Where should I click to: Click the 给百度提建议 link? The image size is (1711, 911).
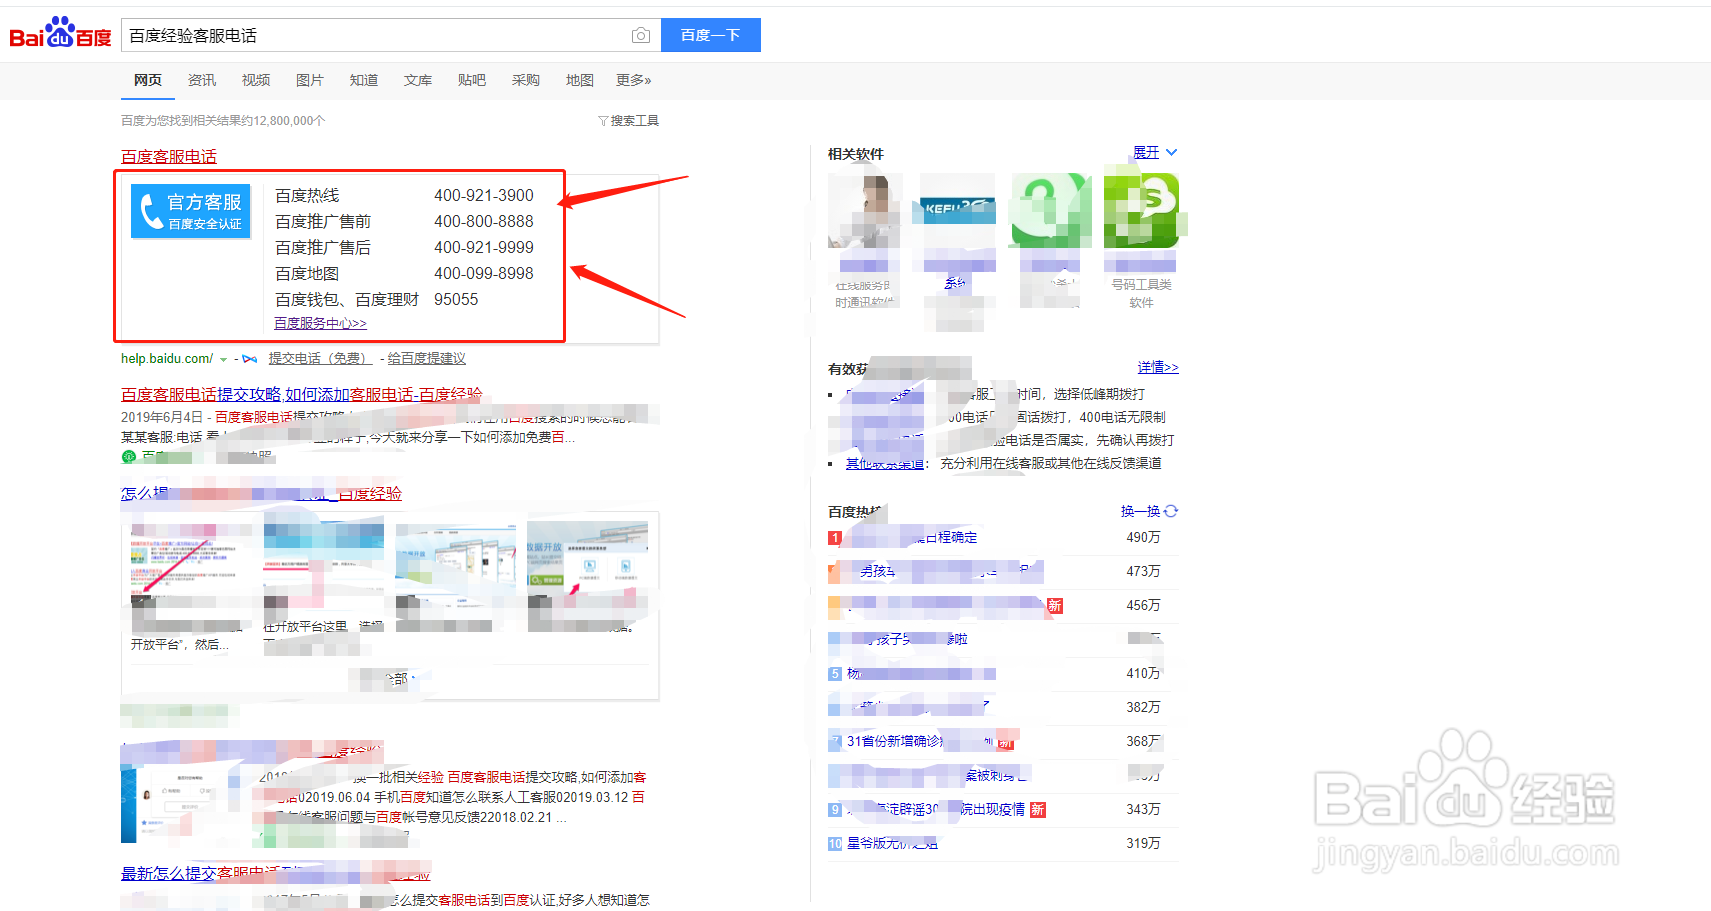pos(427,358)
